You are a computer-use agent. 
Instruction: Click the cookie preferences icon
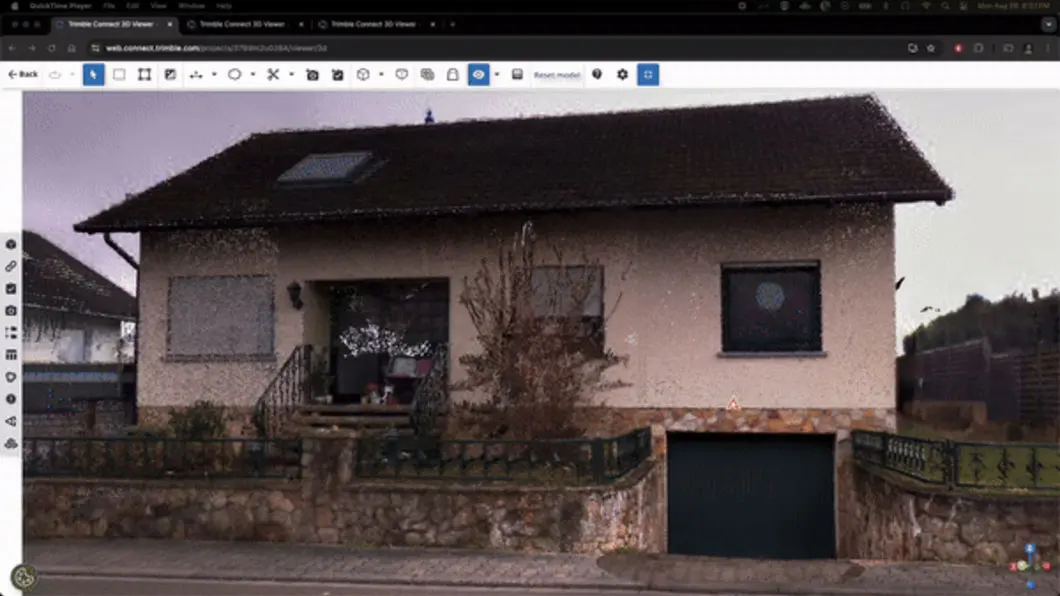tap(23, 577)
